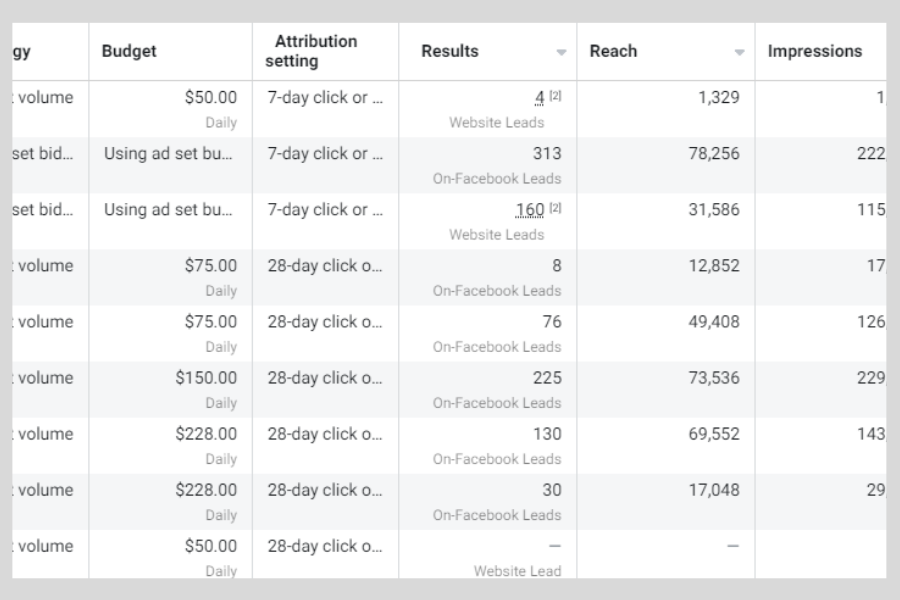900x600 pixels.
Task: Click the budget cell in the 31,586 reach row
Action: (169, 210)
